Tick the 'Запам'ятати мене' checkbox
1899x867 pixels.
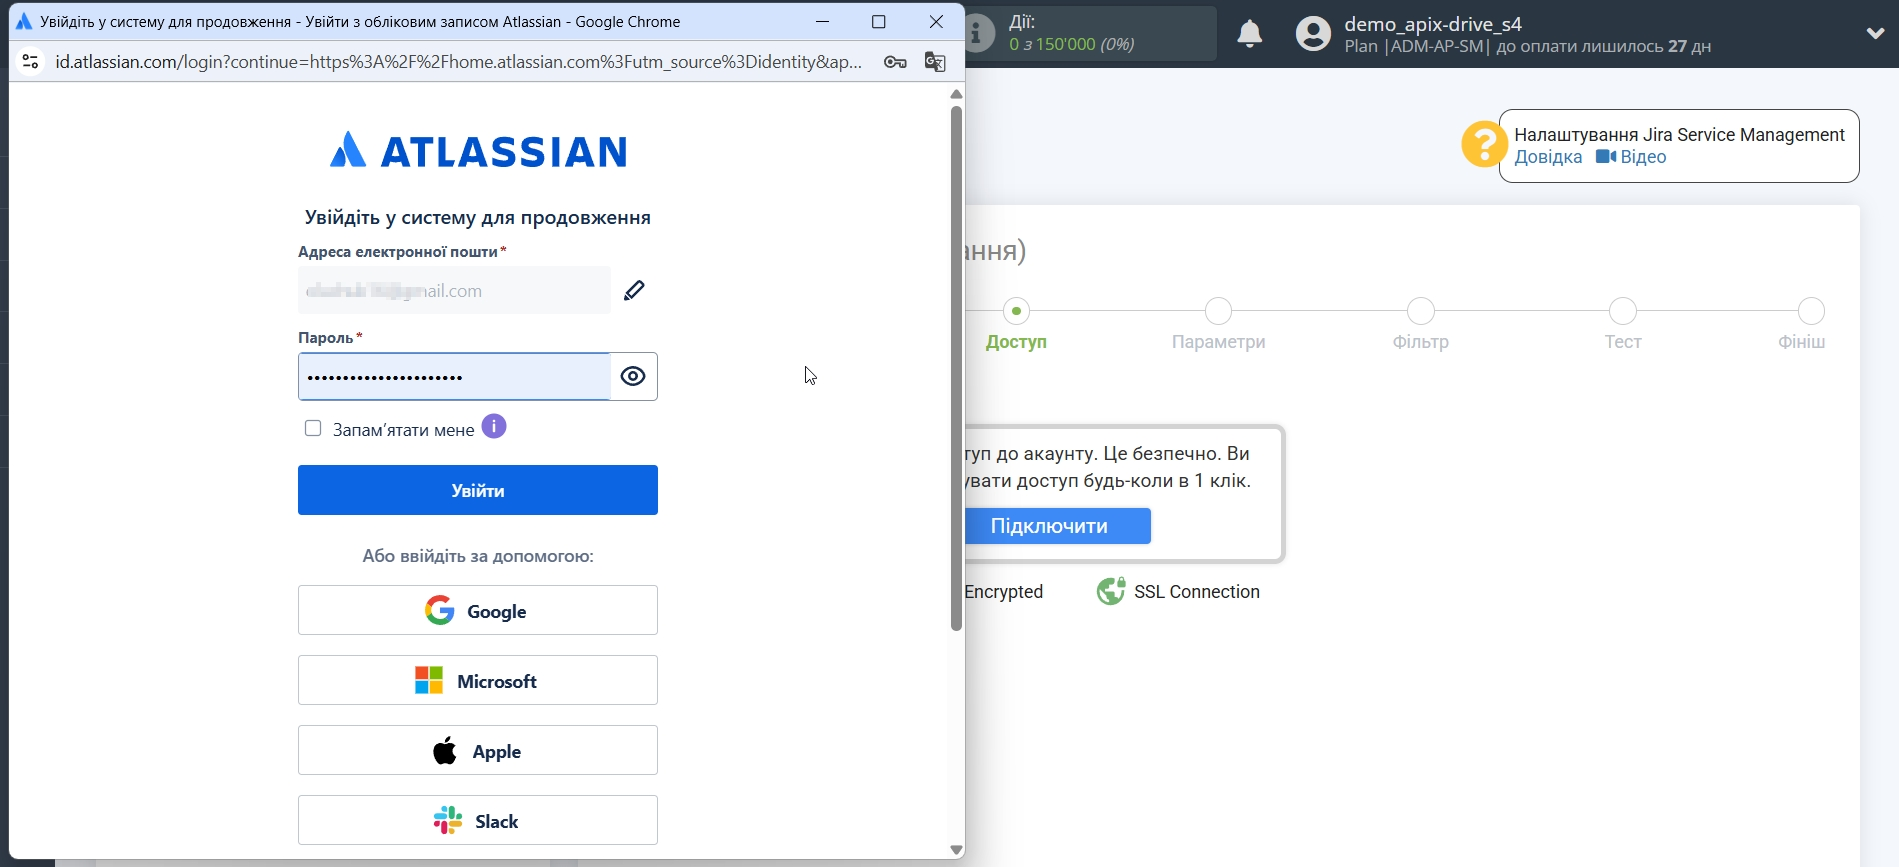click(313, 428)
